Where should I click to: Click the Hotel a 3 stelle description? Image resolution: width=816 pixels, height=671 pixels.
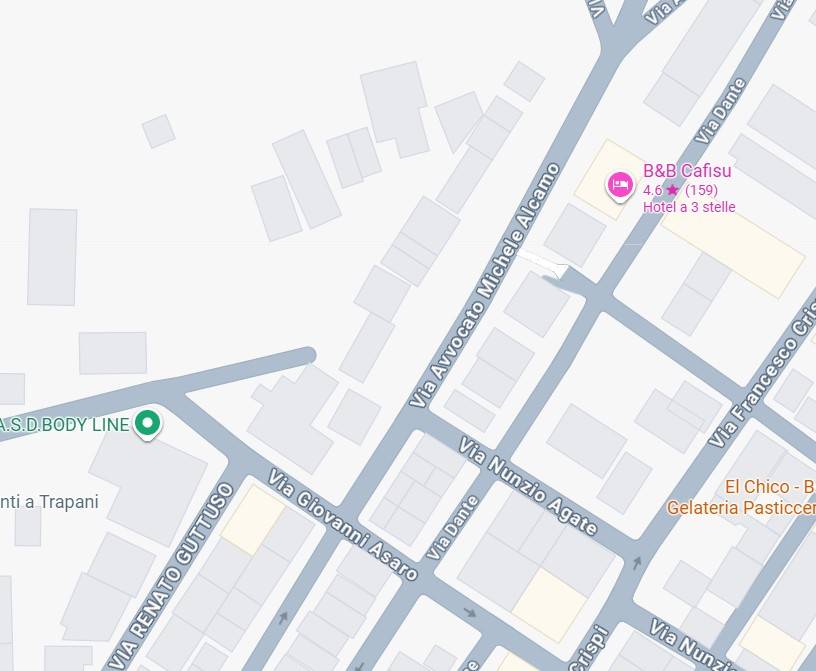pos(689,207)
